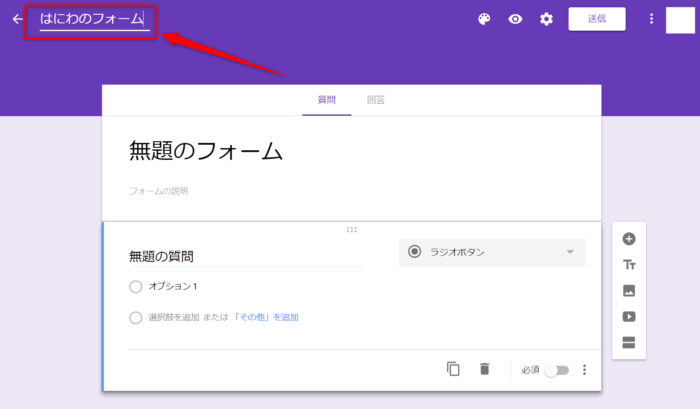Click the eye preview icon

point(515,19)
